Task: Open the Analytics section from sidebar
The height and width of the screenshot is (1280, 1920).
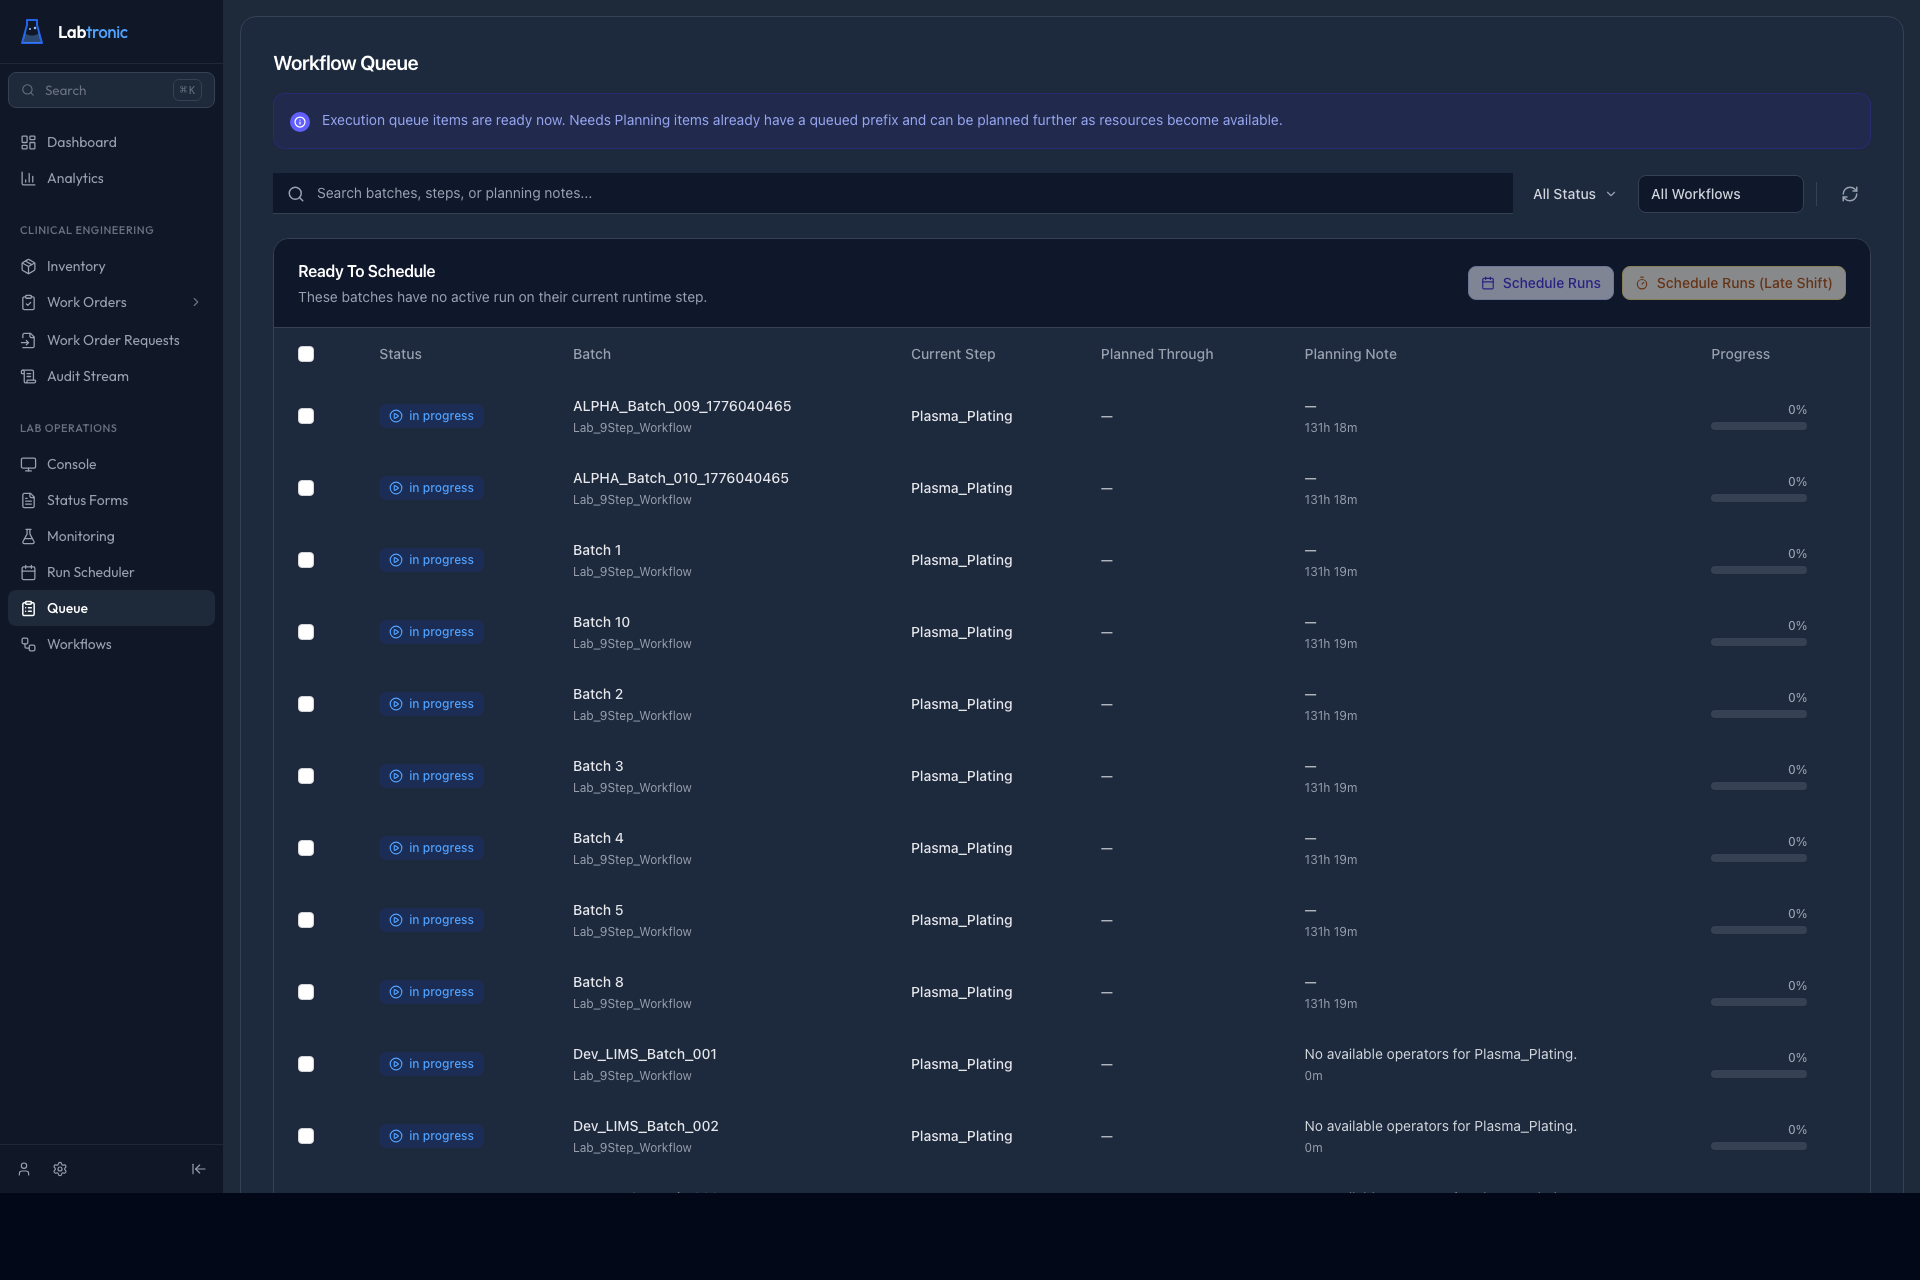Action: click(75, 178)
